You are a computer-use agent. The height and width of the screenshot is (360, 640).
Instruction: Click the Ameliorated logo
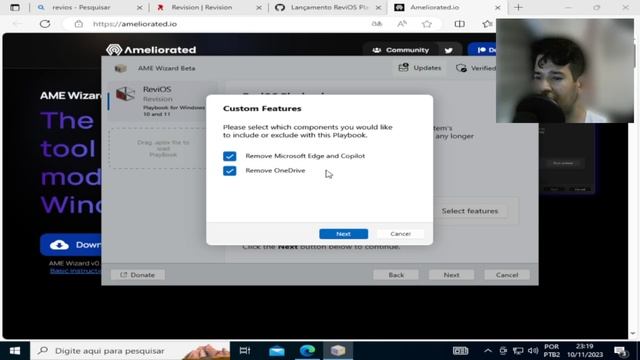pyautogui.click(x=151, y=50)
